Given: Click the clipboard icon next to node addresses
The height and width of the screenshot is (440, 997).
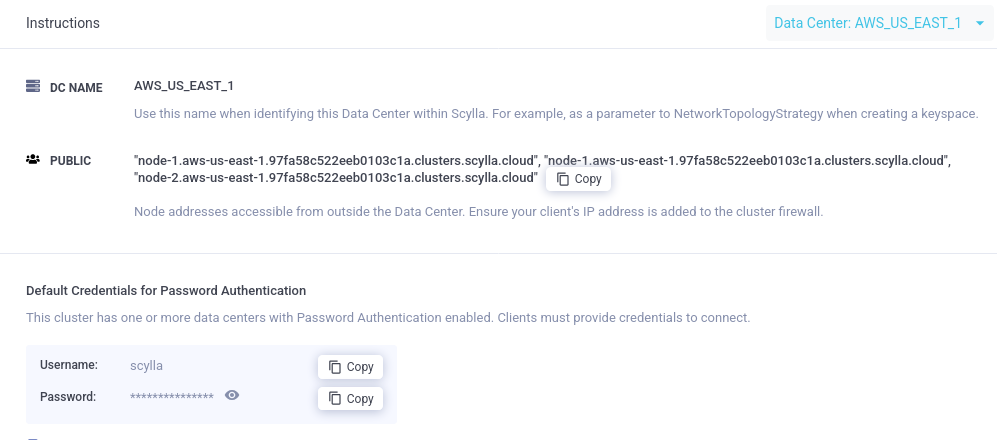Looking at the screenshot, I should 563,179.
